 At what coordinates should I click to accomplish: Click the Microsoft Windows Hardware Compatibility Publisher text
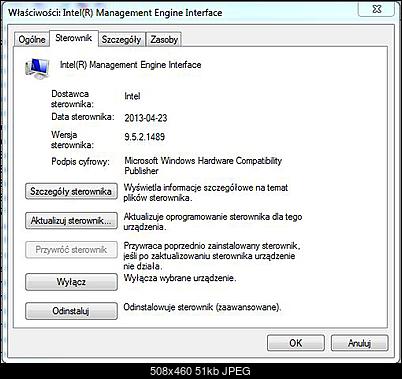pyautogui.click(x=203, y=166)
